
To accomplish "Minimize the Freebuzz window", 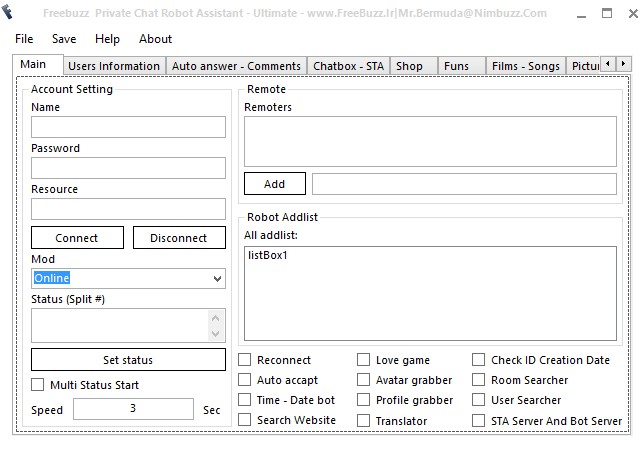I will 581,14.
